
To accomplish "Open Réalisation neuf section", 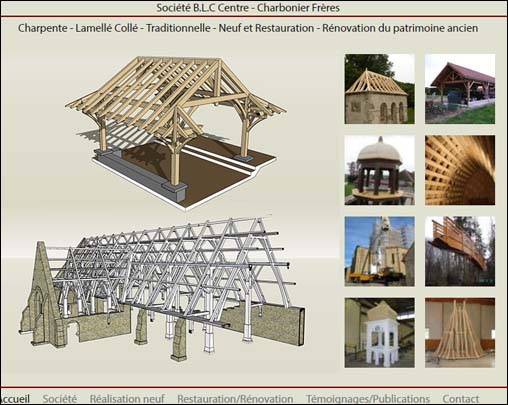I will tap(127, 398).
